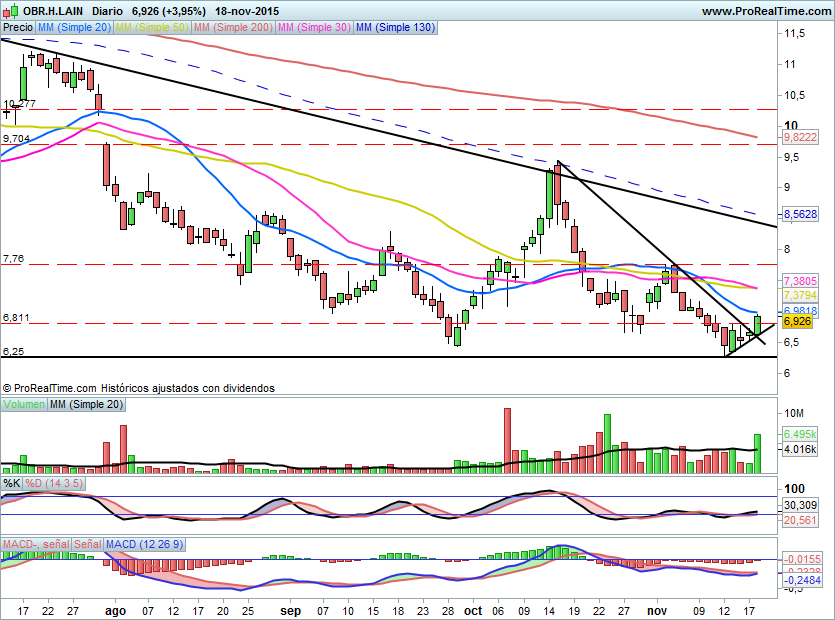
Task: Select the Señal indicator label
Action: pos(87,544)
